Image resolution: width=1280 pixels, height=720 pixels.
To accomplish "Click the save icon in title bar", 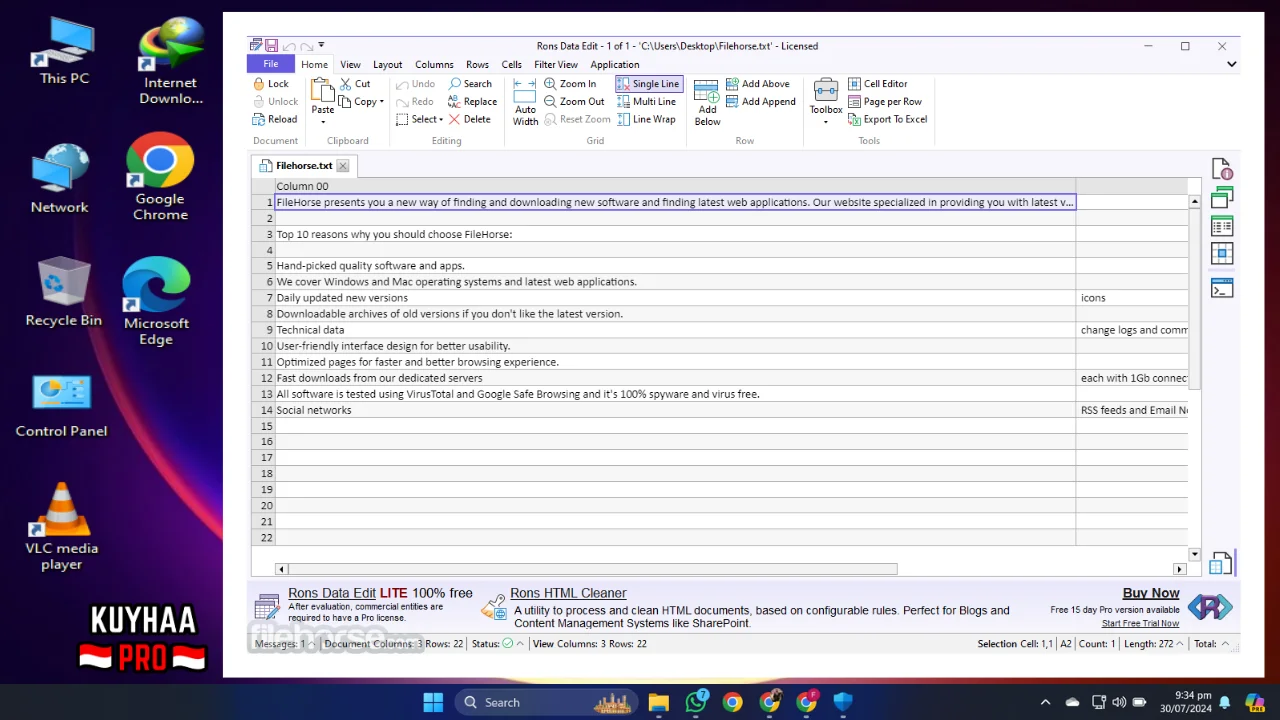I will pos(272,46).
